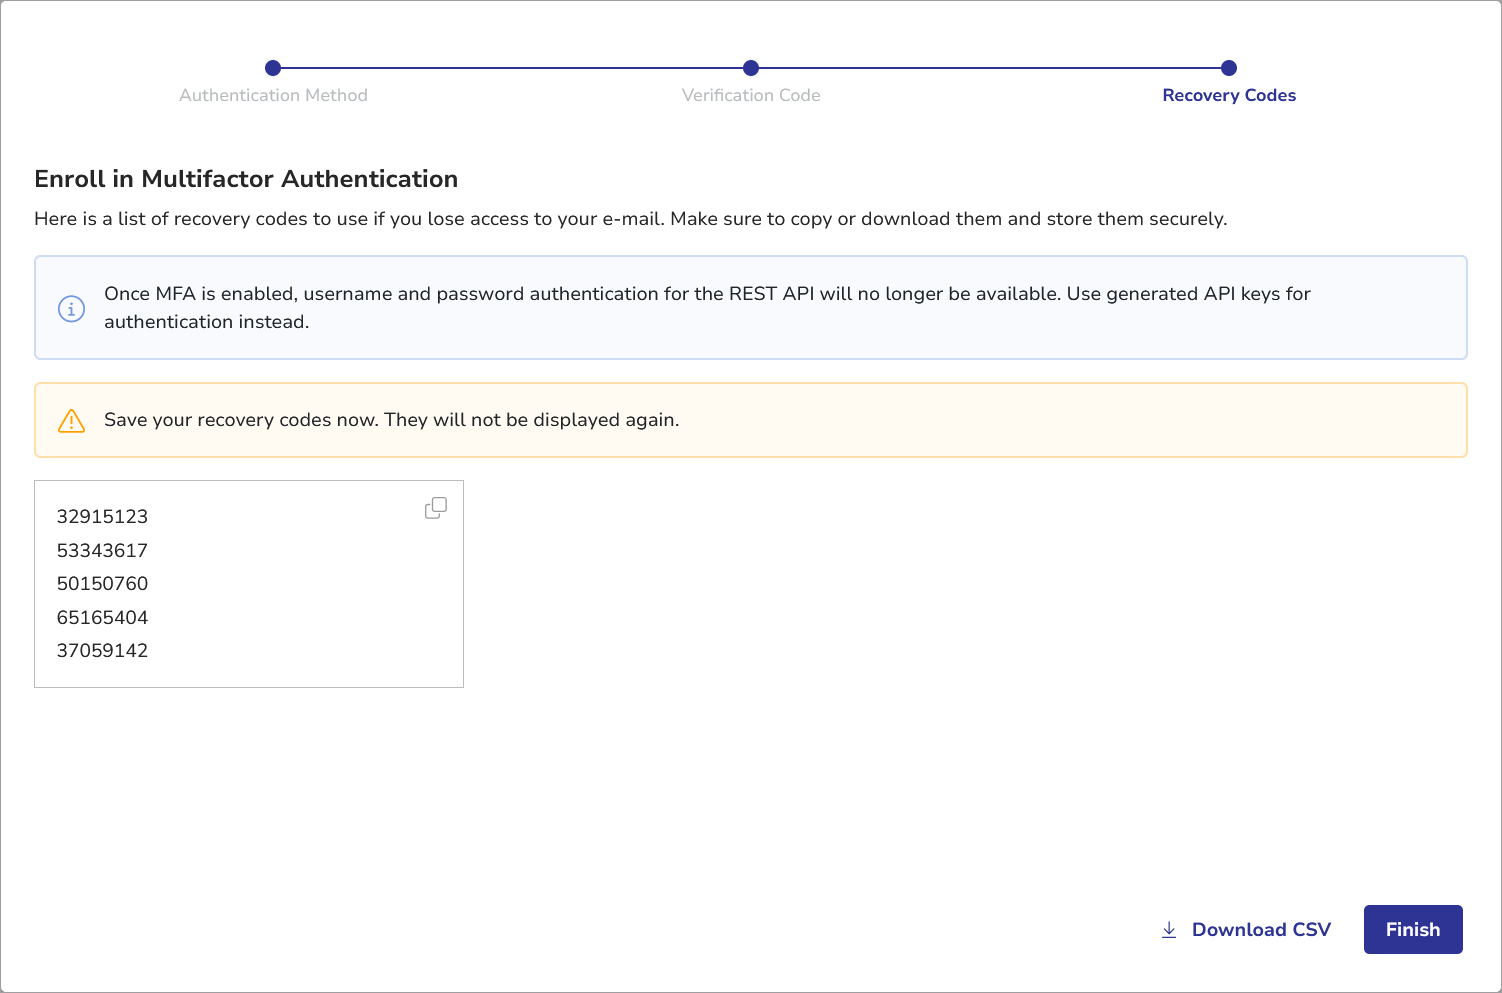
Task: Click the Recovery Codes step dot
Action: [x=1229, y=68]
